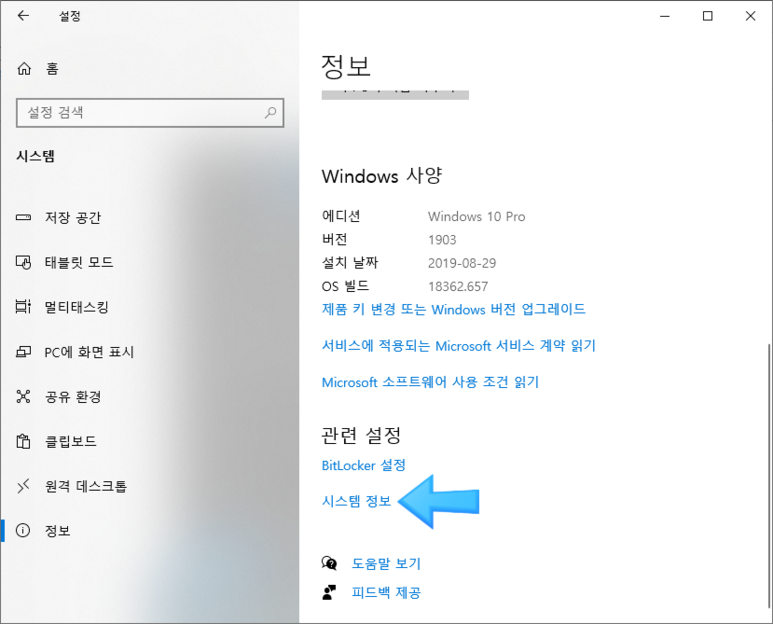Select the Storage (저장 공간) icon
The image size is (773, 624).
tap(23, 217)
